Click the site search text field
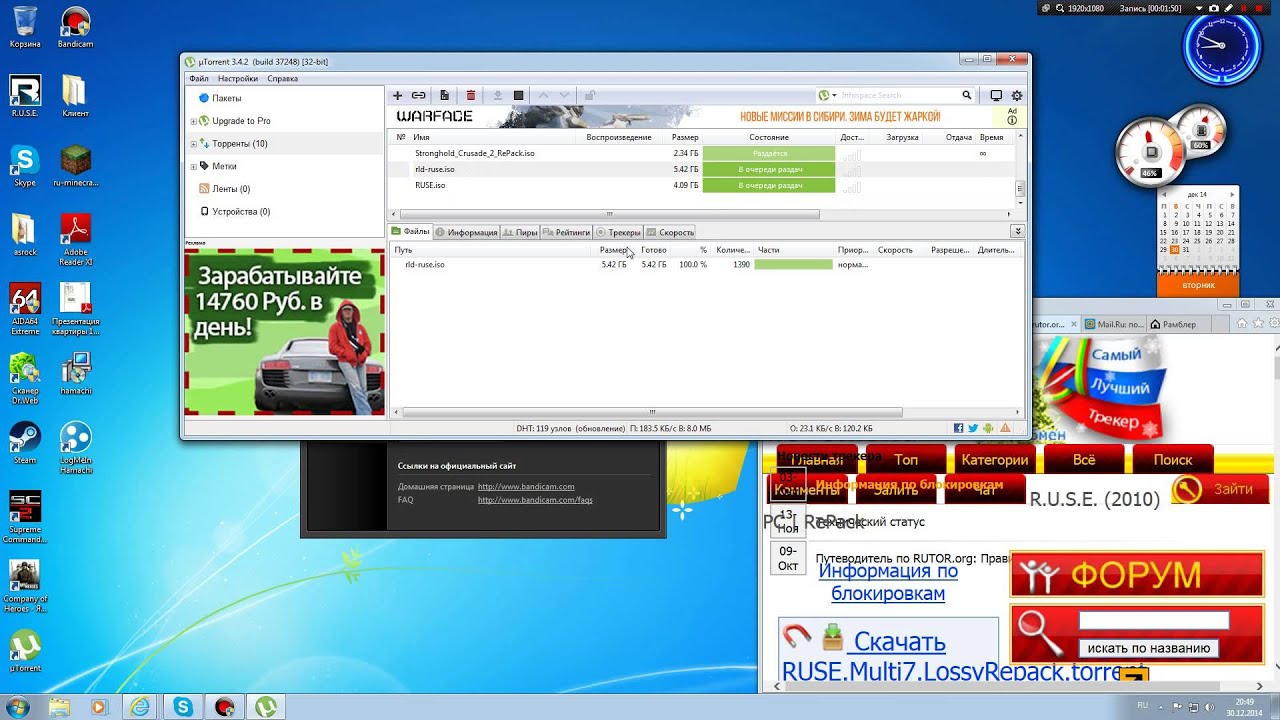This screenshot has height=720, width=1280. (1153, 621)
